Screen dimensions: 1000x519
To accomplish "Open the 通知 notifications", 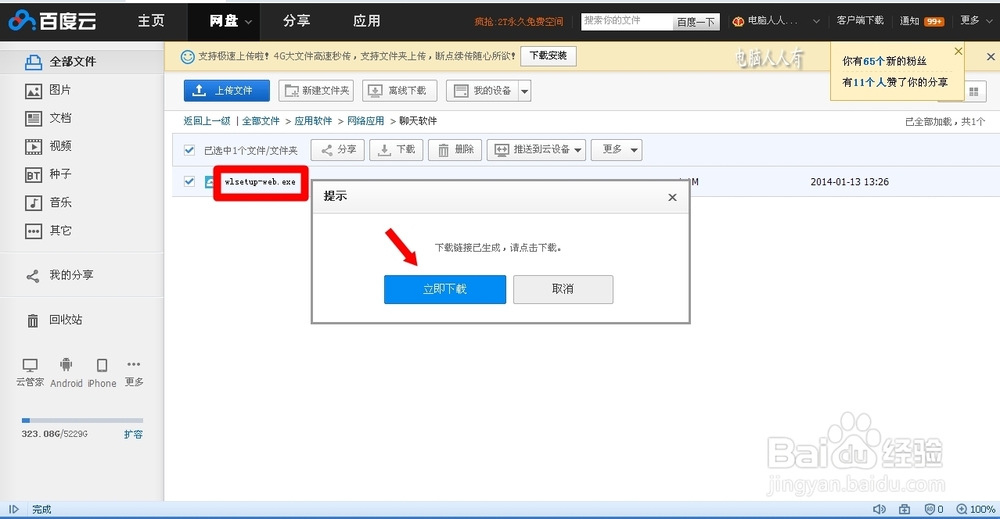I will [x=922, y=21].
